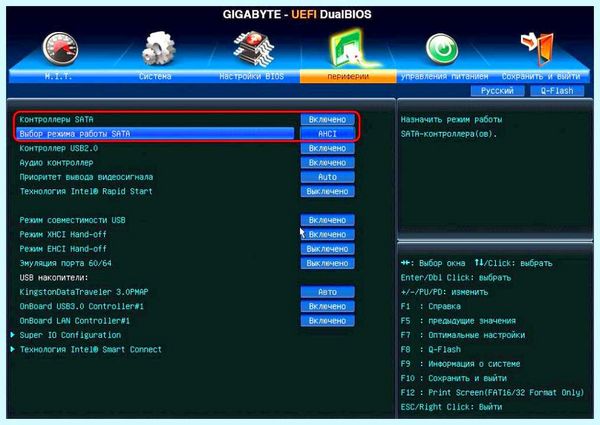Screen dimensions: 600x425
Task: Switch to the Система tab
Action: 155,77
